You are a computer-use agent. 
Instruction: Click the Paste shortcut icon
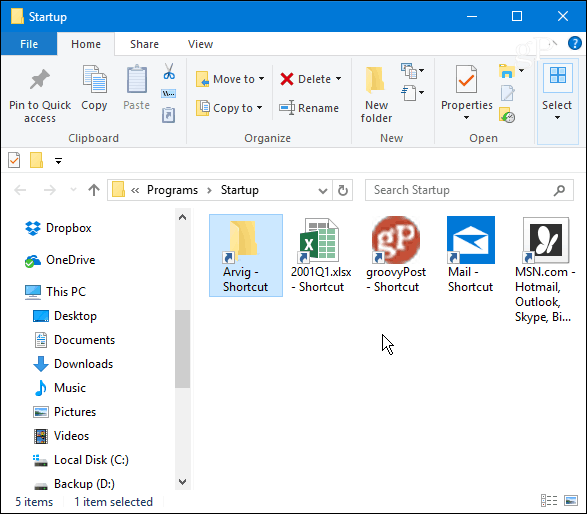168,115
